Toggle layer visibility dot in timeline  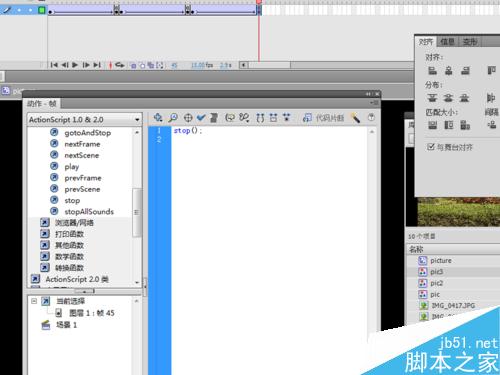click(x=19, y=10)
